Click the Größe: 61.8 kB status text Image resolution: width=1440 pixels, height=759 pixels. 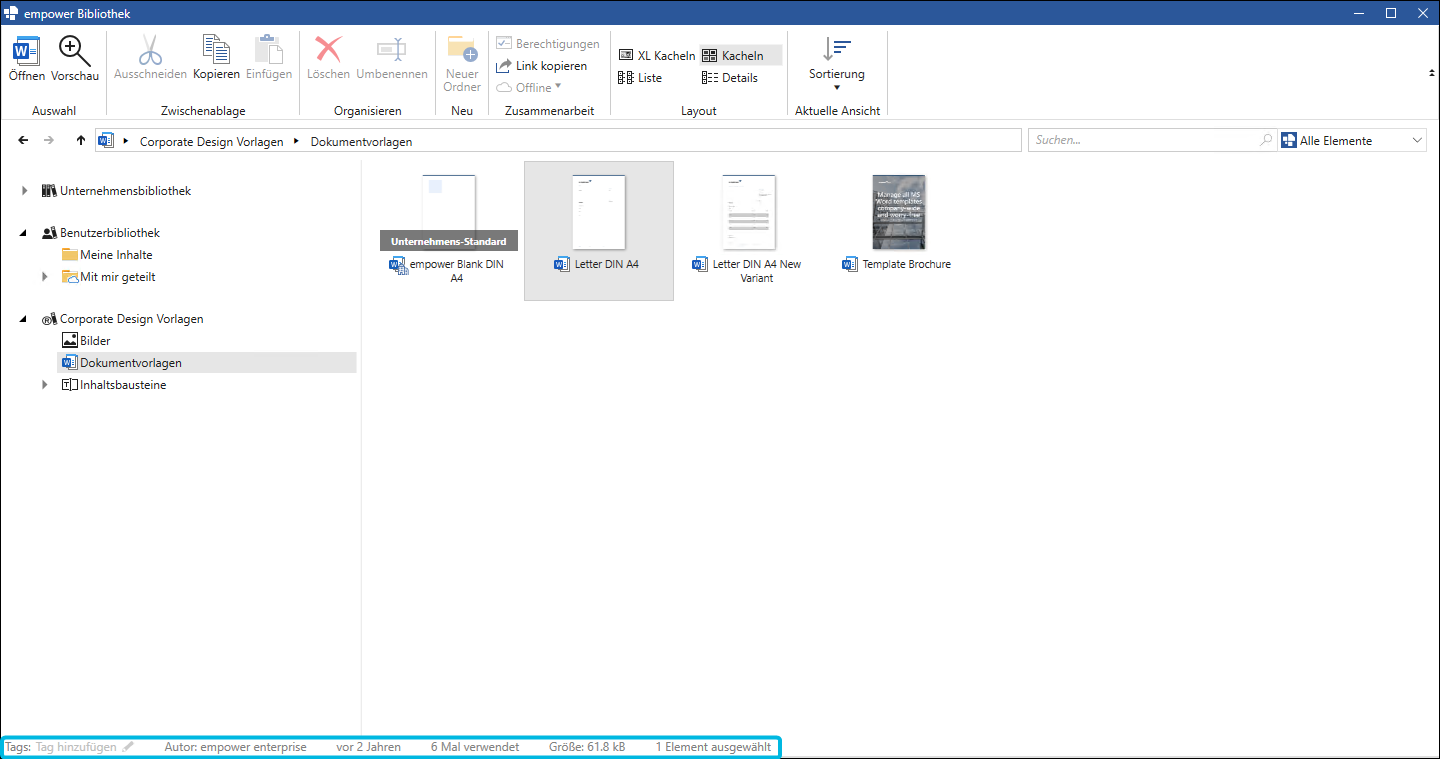point(587,747)
